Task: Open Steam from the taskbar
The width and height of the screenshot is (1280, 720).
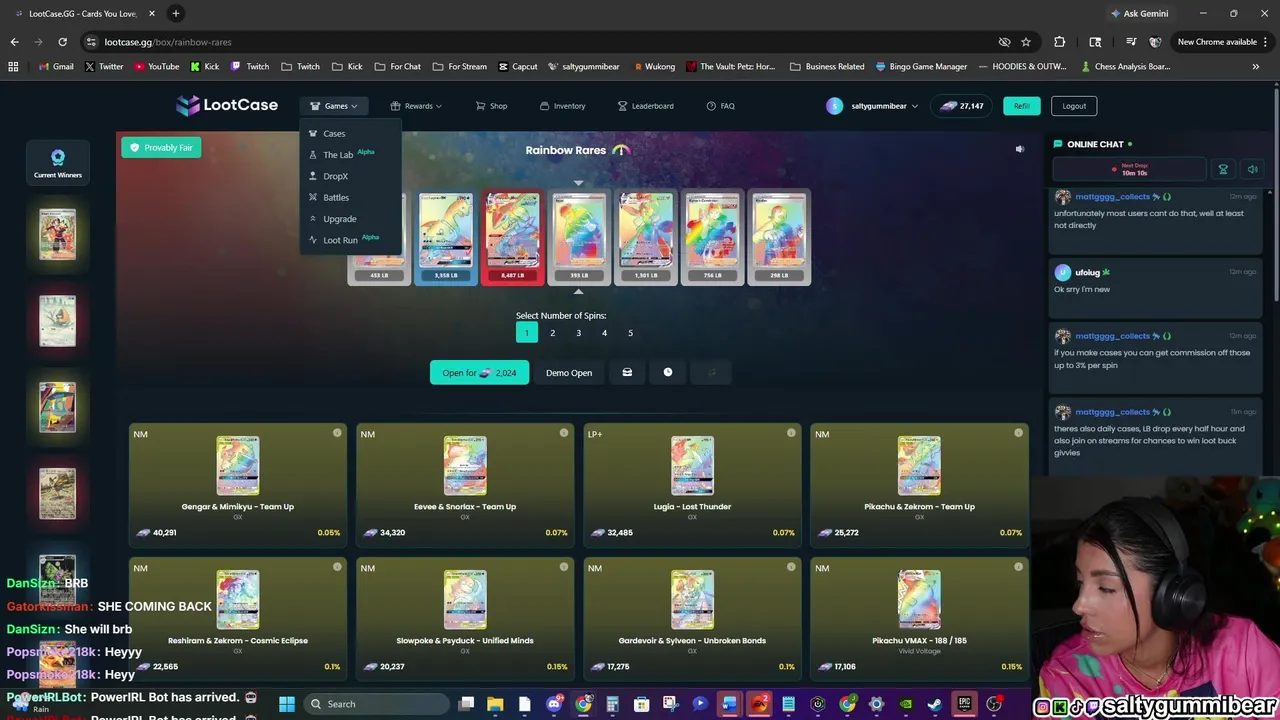Action: click(x=934, y=704)
